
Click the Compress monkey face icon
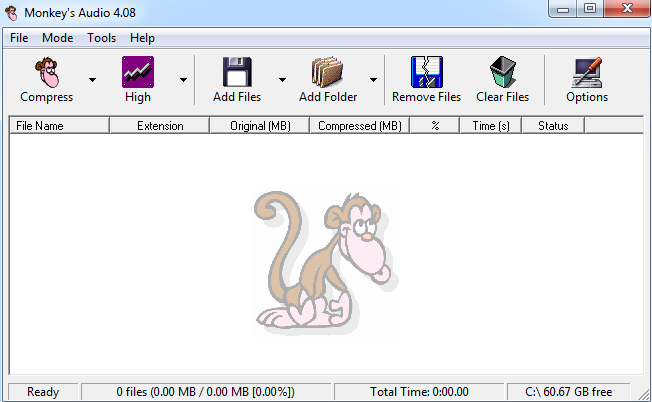click(x=47, y=72)
